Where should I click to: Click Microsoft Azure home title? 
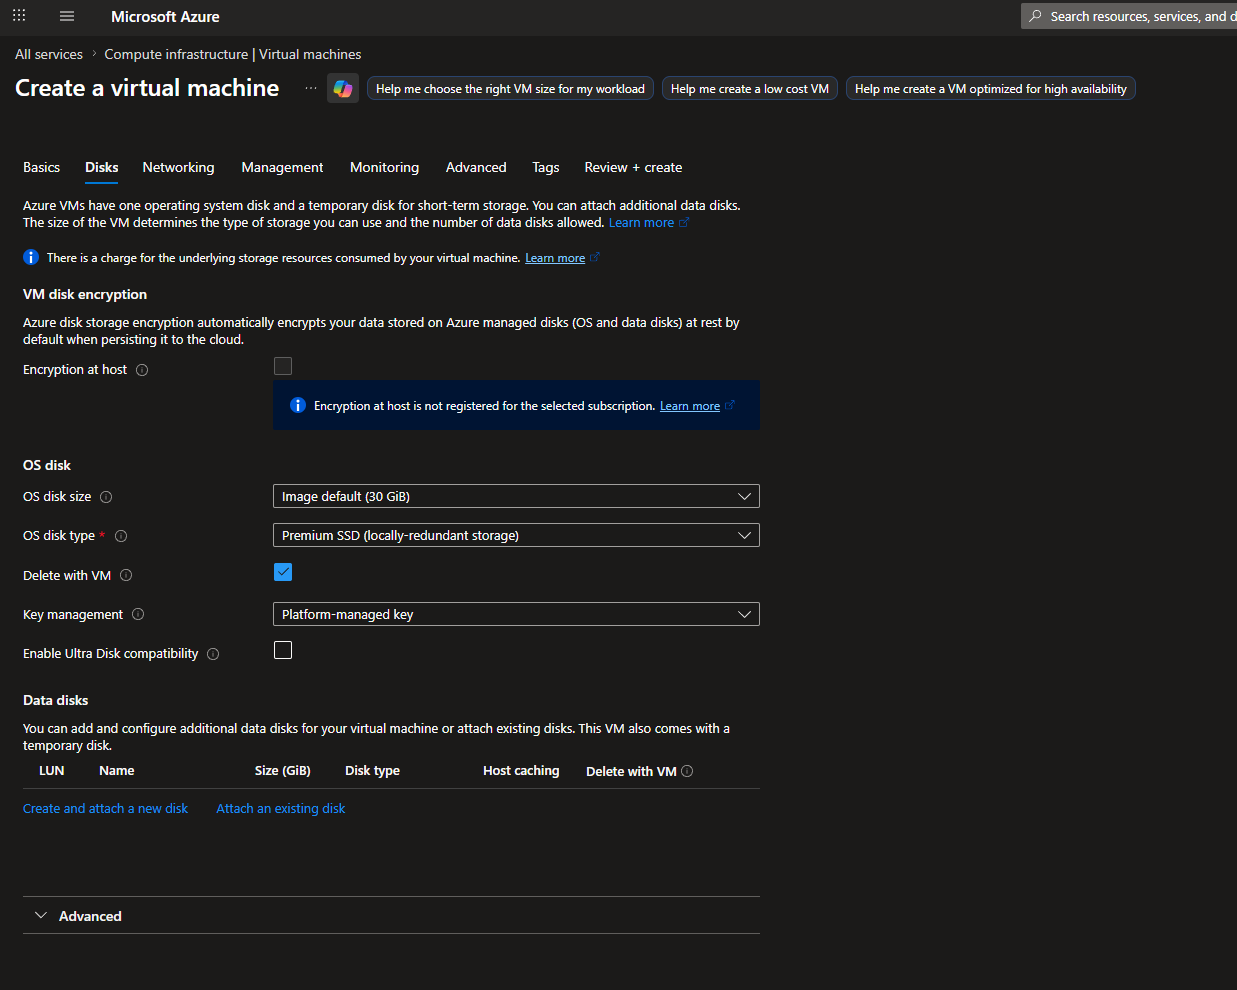click(x=165, y=16)
